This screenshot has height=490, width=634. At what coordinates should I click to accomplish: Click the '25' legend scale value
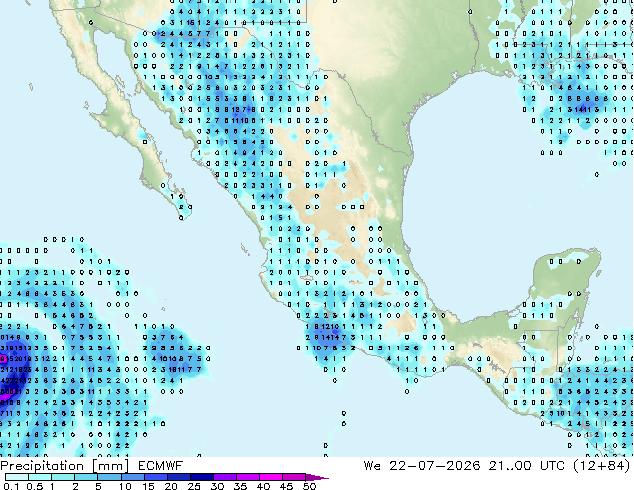point(194,486)
